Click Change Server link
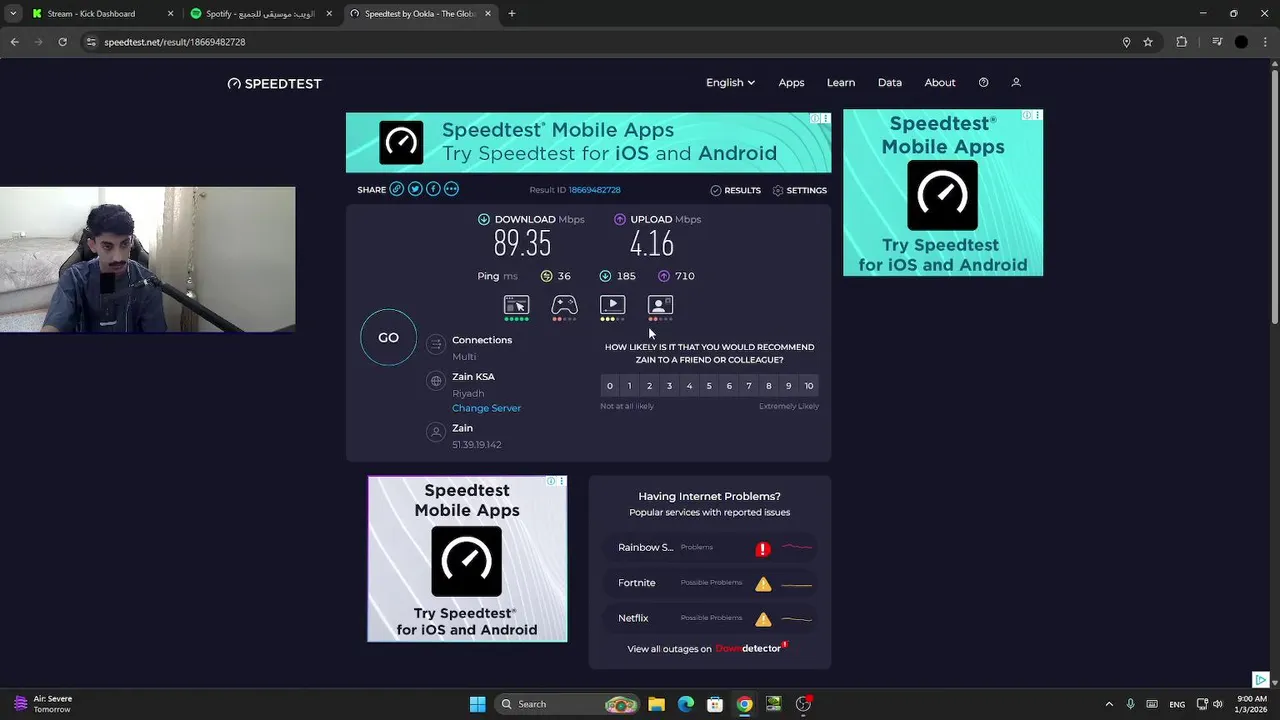 pyautogui.click(x=486, y=408)
